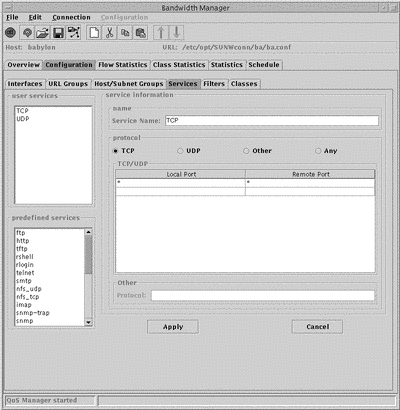The height and width of the screenshot is (410, 400).
Task: Switch to the Class Statistics tab
Action: [179, 65]
